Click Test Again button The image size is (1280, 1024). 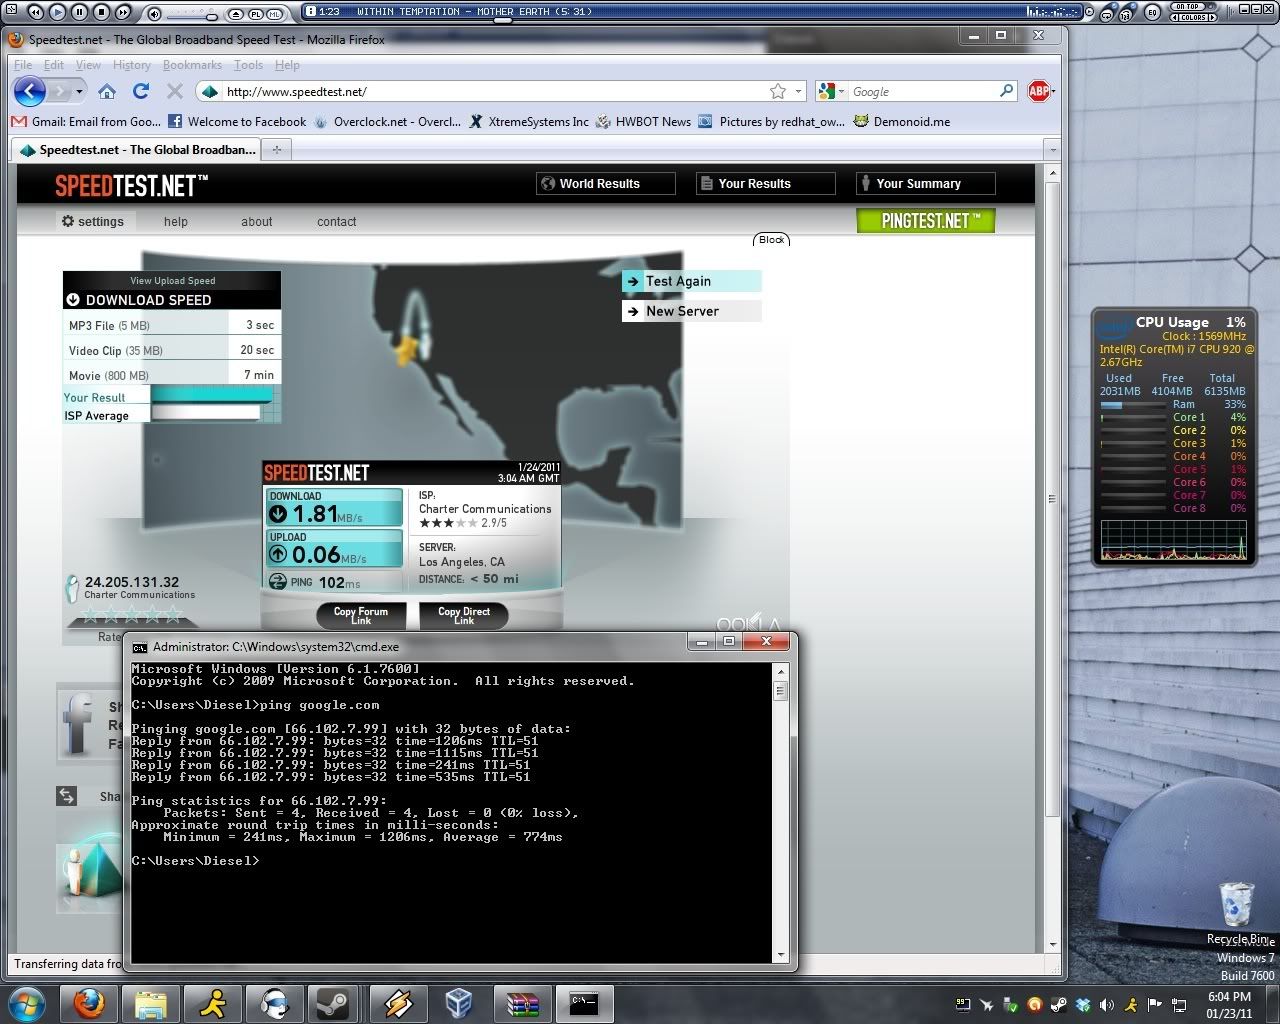[691, 281]
